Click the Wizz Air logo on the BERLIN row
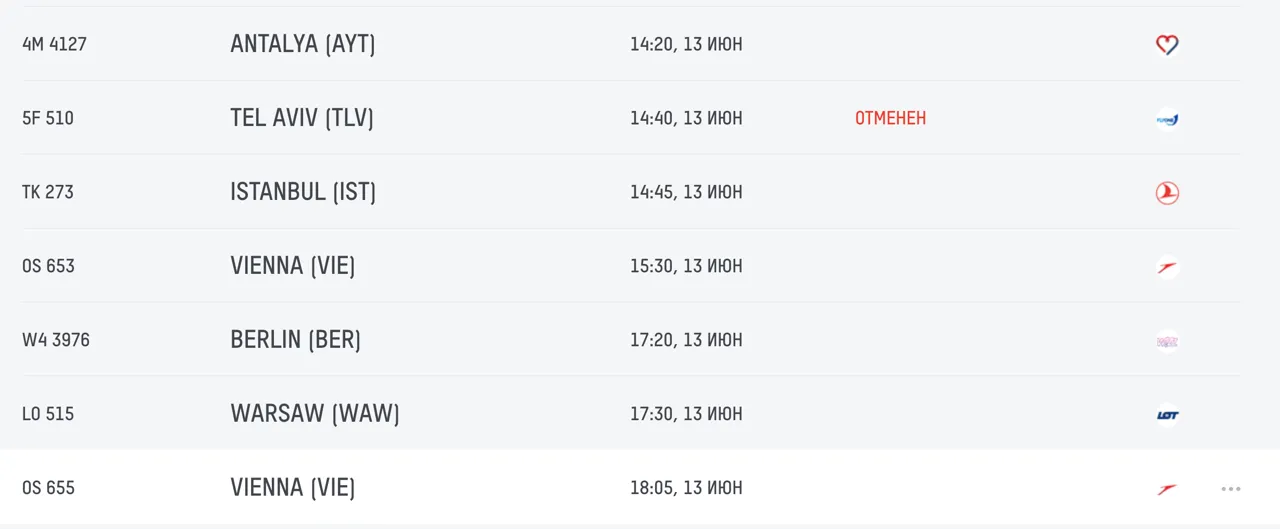 coord(1167,341)
